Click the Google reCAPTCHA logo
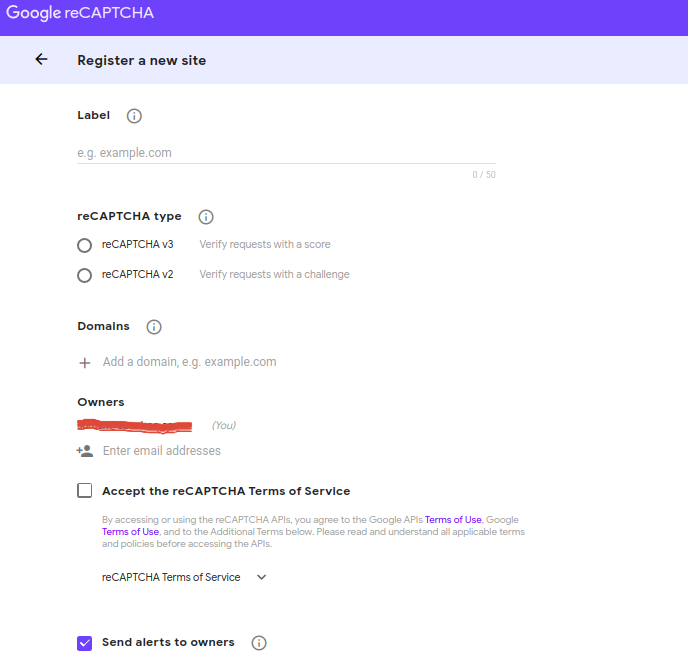688x656 pixels. [80, 14]
